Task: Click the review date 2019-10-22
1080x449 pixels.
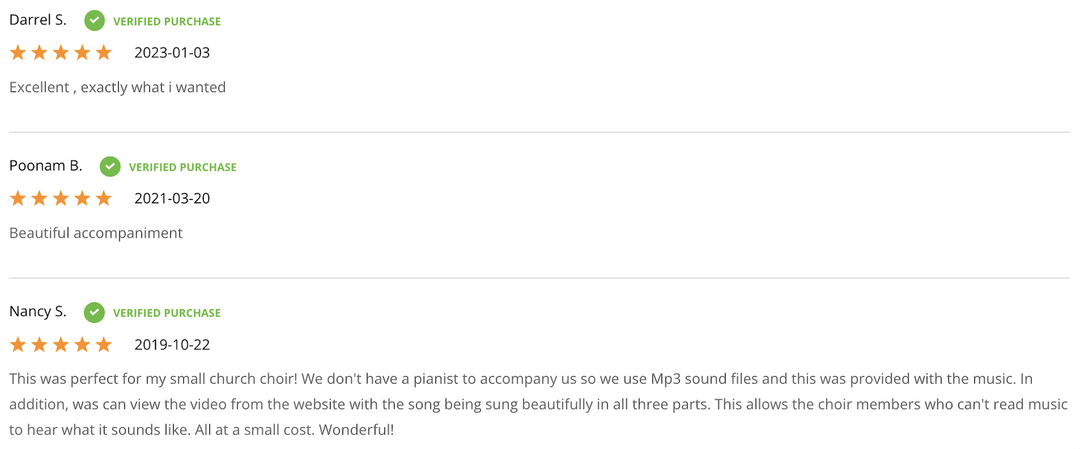Action: point(172,344)
